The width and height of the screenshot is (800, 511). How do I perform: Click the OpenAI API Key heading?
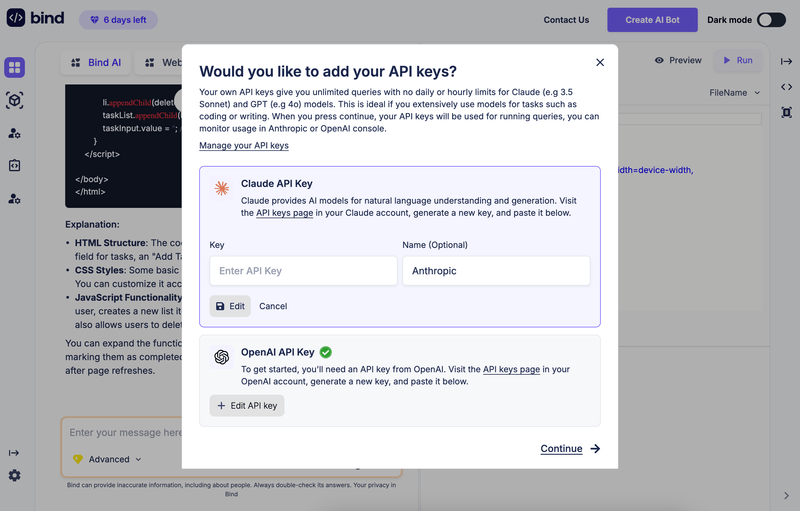(278, 352)
